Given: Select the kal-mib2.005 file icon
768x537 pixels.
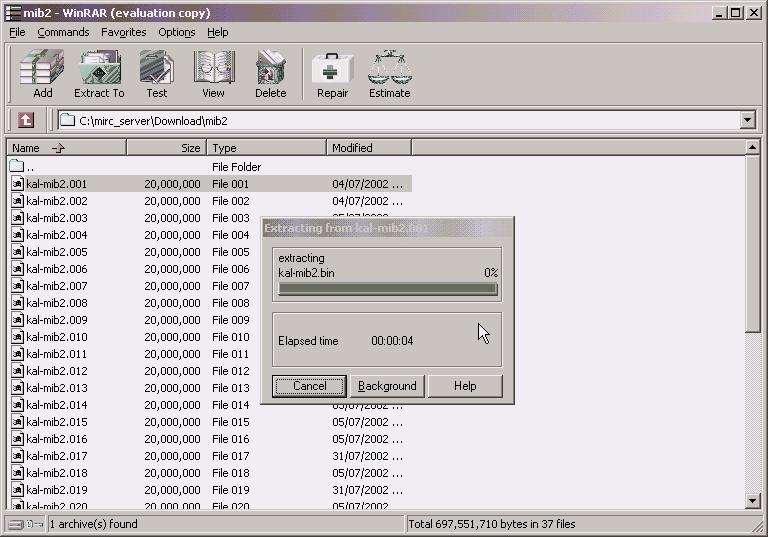Looking at the screenshot, I should 18,252.
